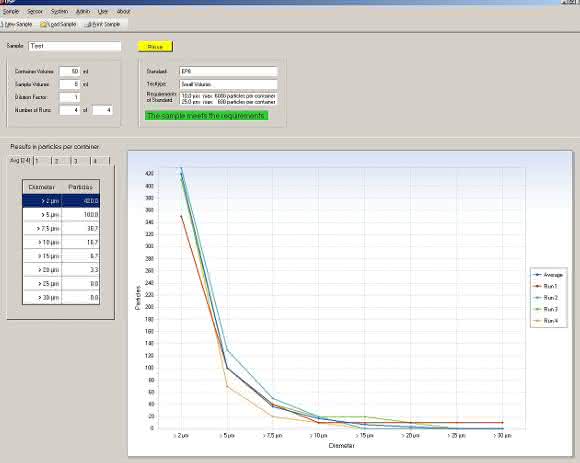Click the total number of runs field
This screenshot has width=580, height=463.
coord(102,110)
